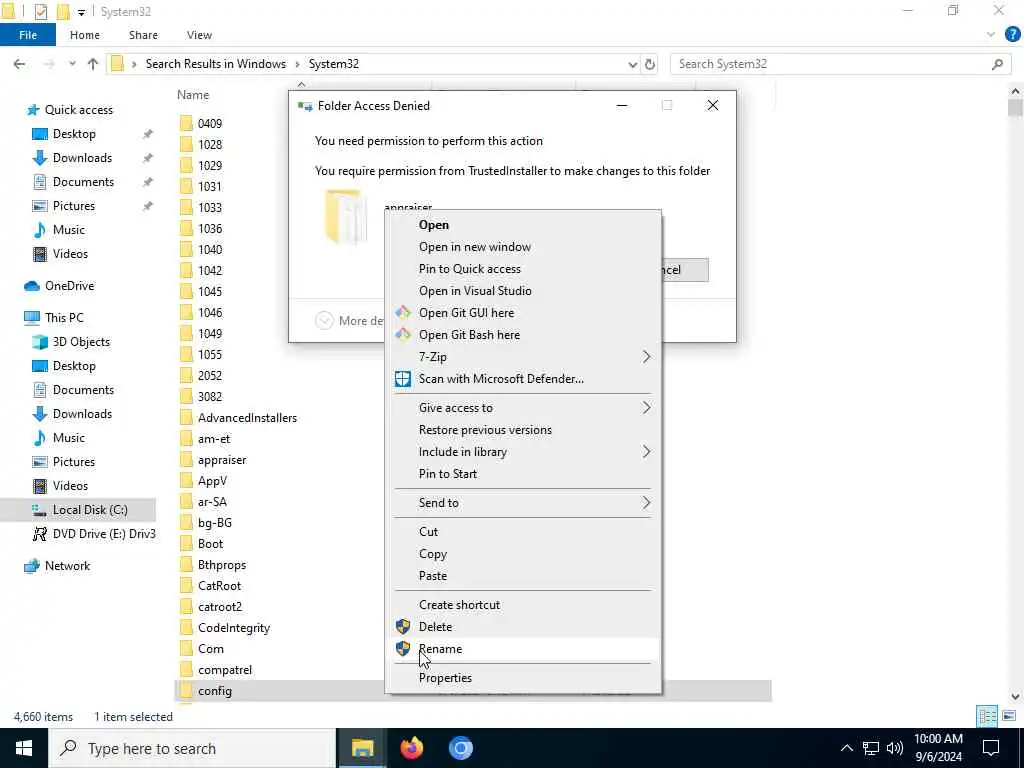
Task: Open the volume control tray icon
Action: pyautogui.click(x=895, y=748)
